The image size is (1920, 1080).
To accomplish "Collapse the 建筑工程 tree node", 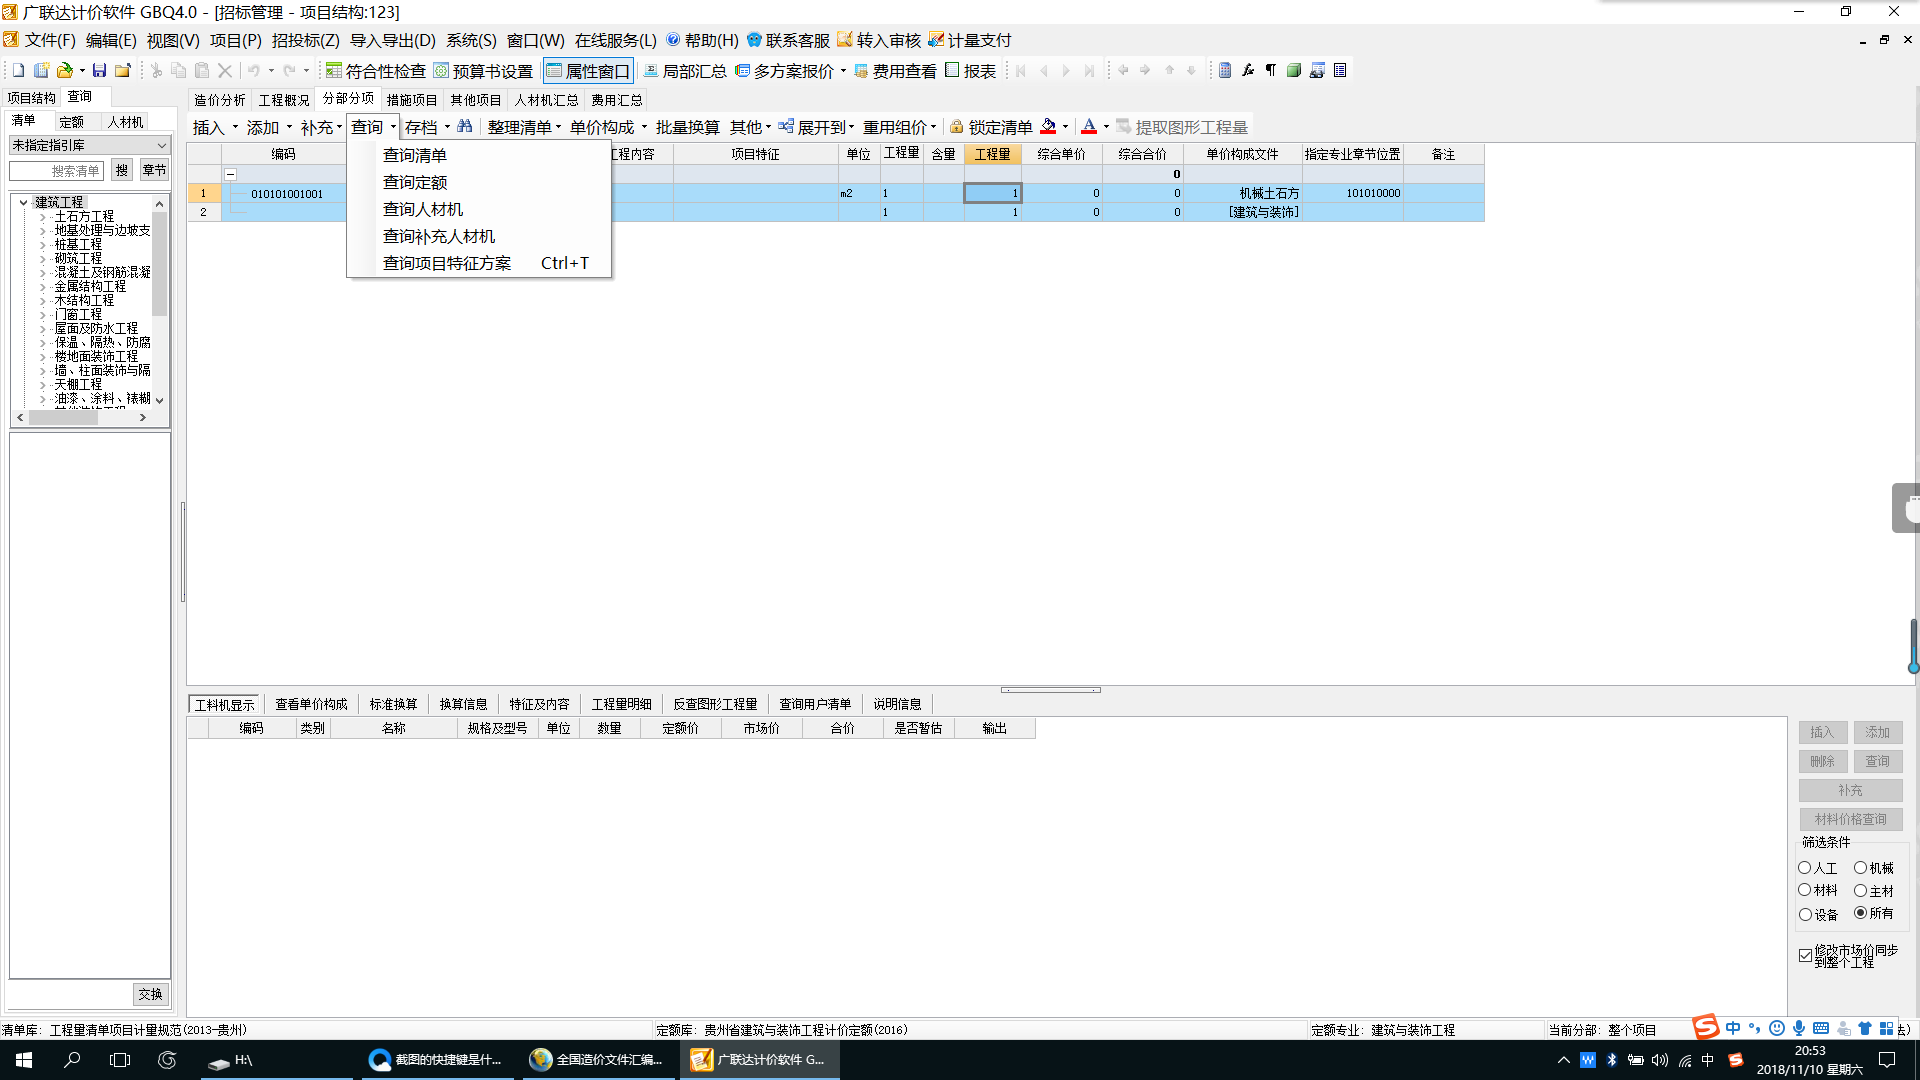I will 23,202.
